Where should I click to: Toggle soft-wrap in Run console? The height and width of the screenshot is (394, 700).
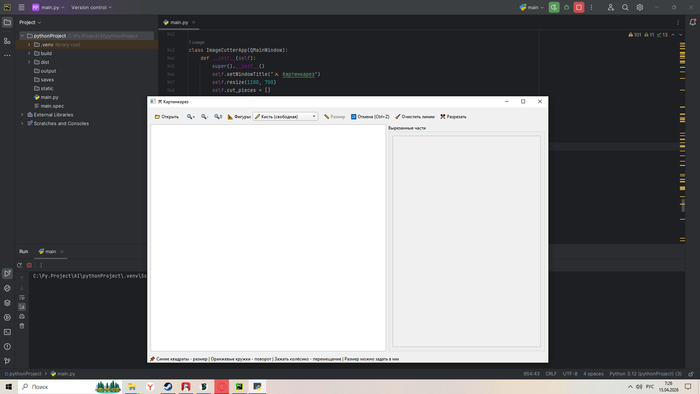click(x=22, y=298)
